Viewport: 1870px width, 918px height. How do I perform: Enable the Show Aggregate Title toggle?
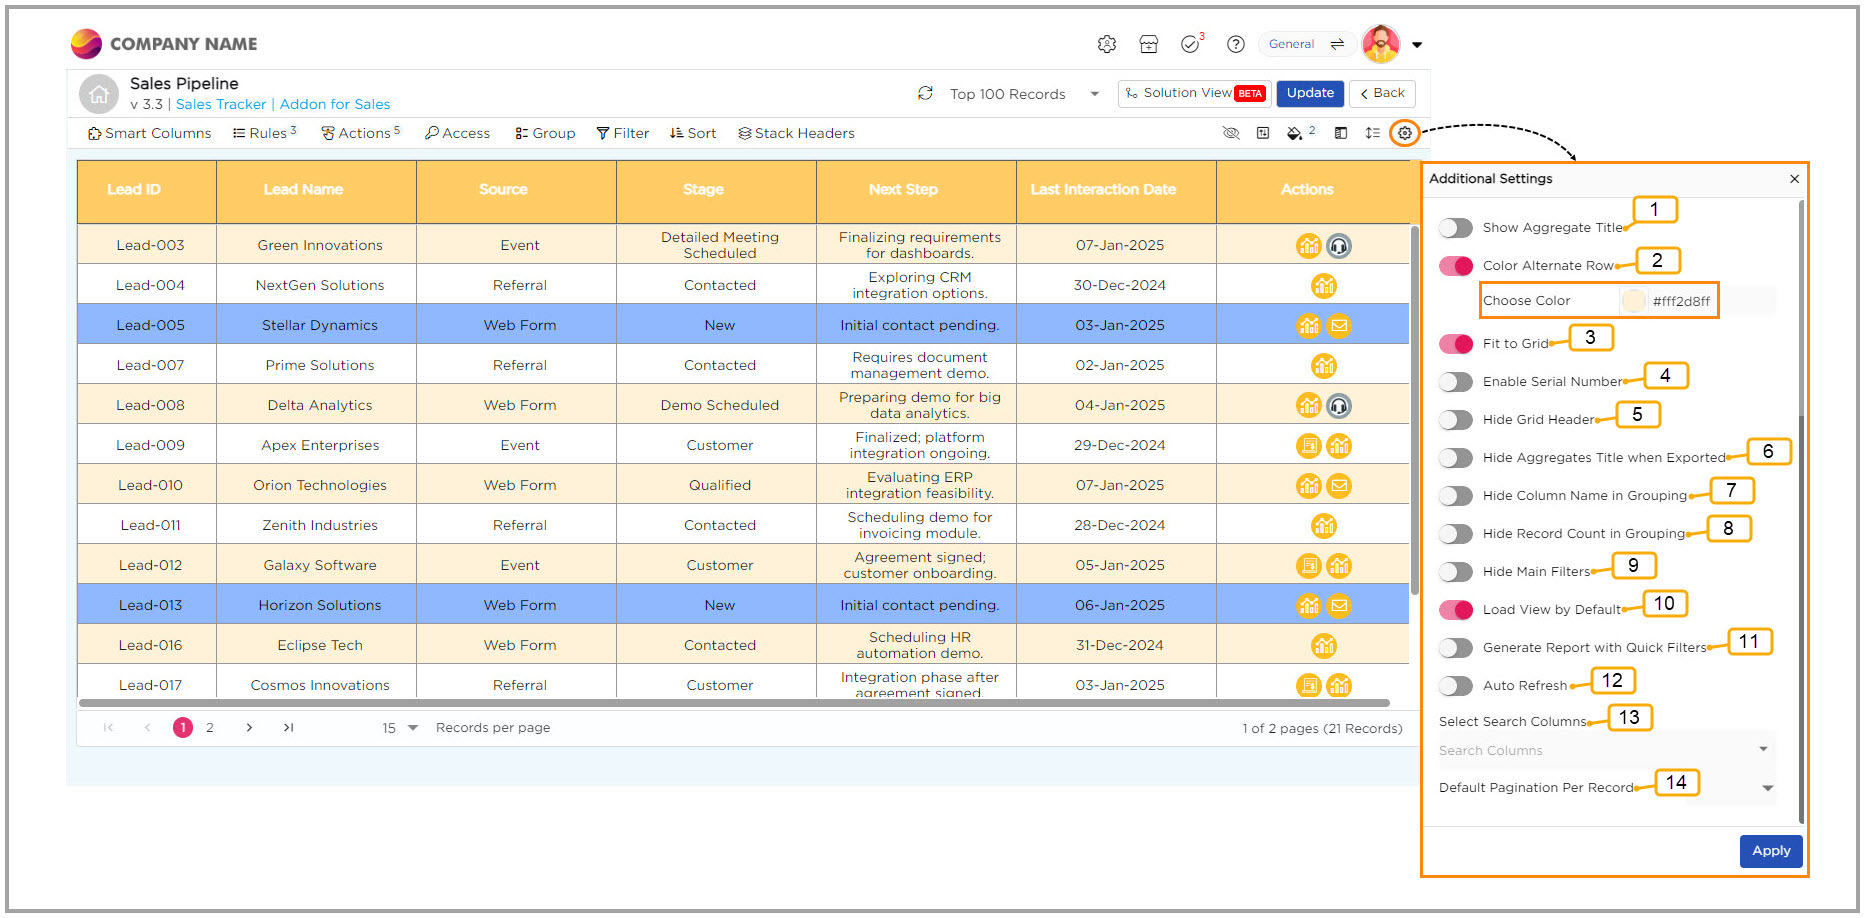[x=1456, y=228]
